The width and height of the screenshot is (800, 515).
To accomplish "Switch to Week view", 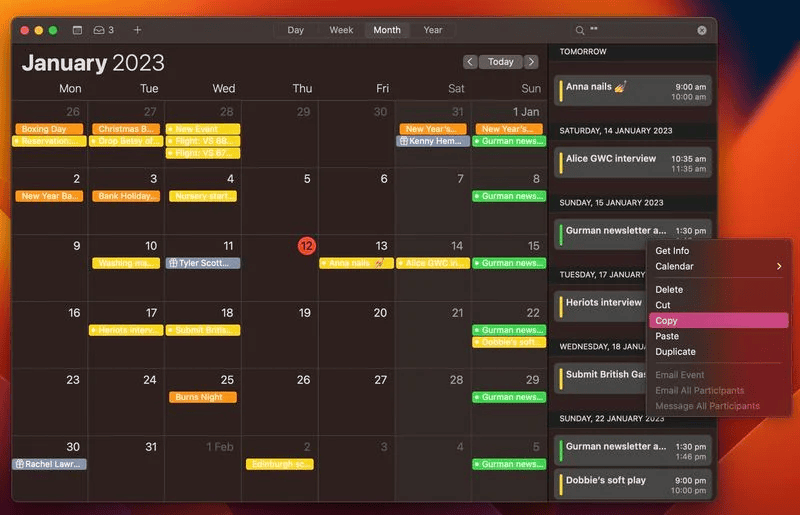I will [341, 30].
